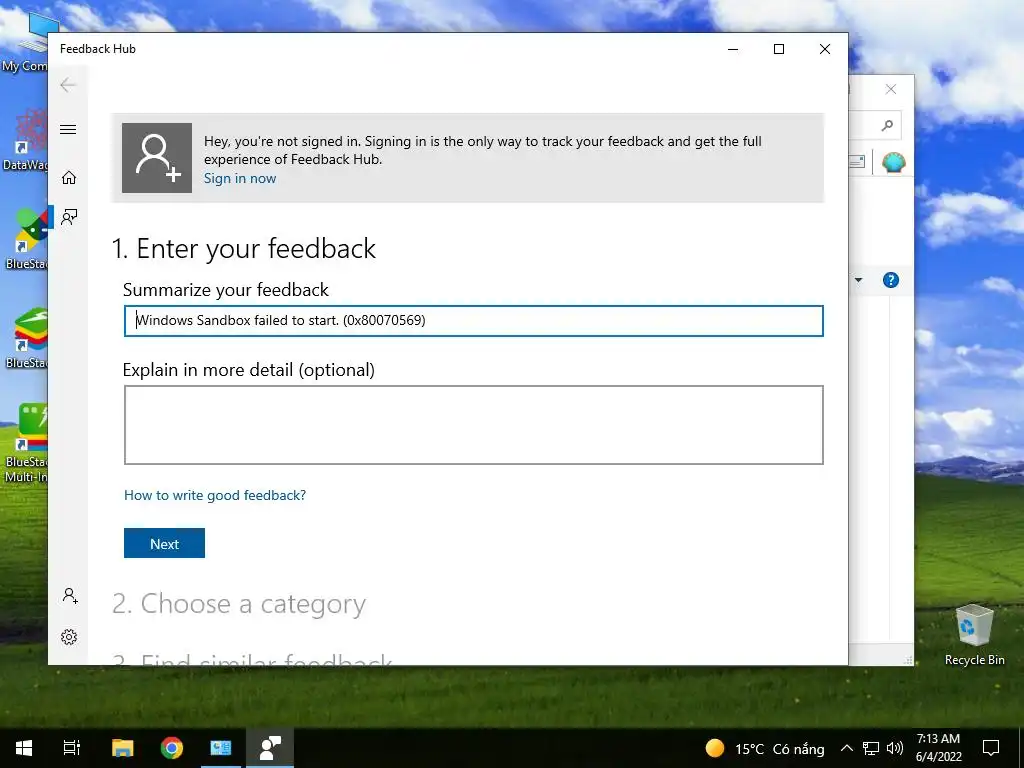Click the sidebar add account icon
The image size is (1024, 768).
[70, 596]
